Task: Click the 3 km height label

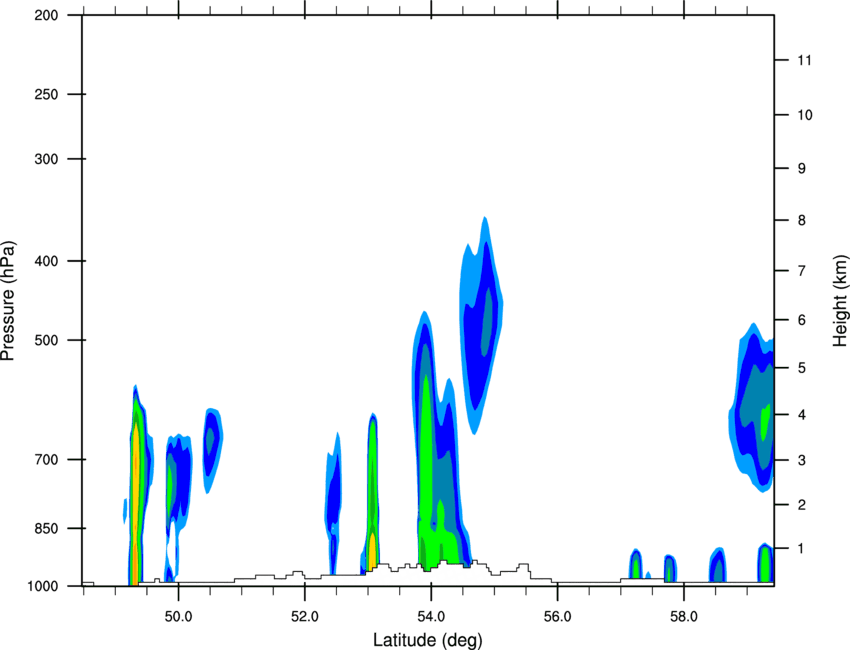Action: [x=802, y=460]
